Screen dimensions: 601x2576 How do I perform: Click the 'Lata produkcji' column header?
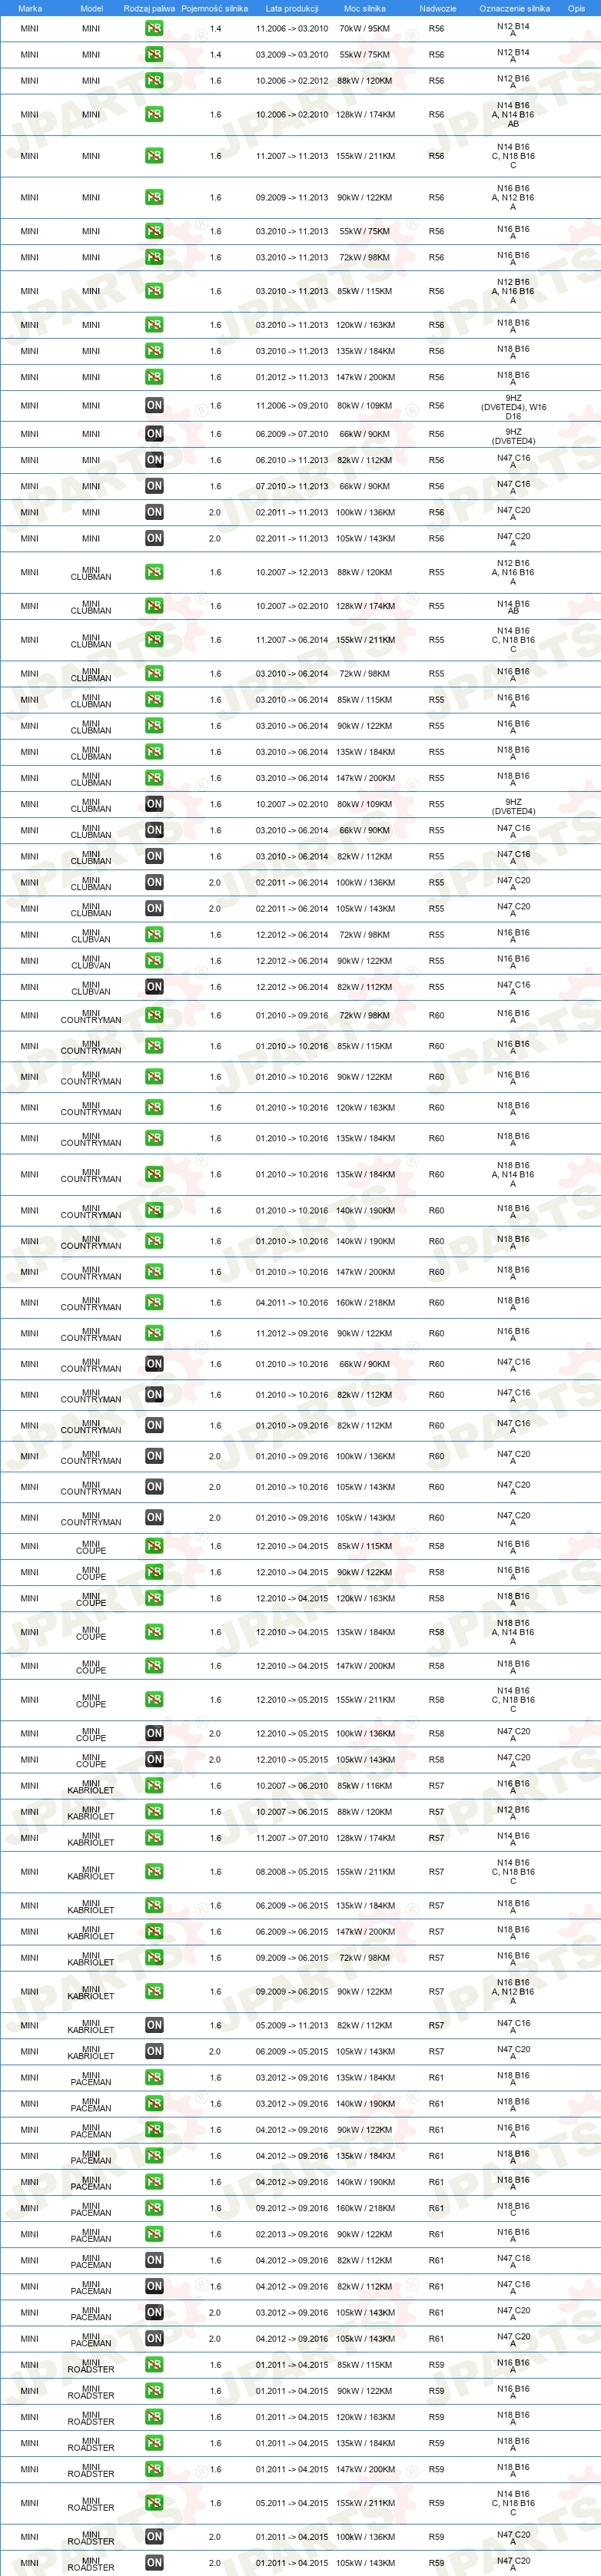tap(292, 8)
